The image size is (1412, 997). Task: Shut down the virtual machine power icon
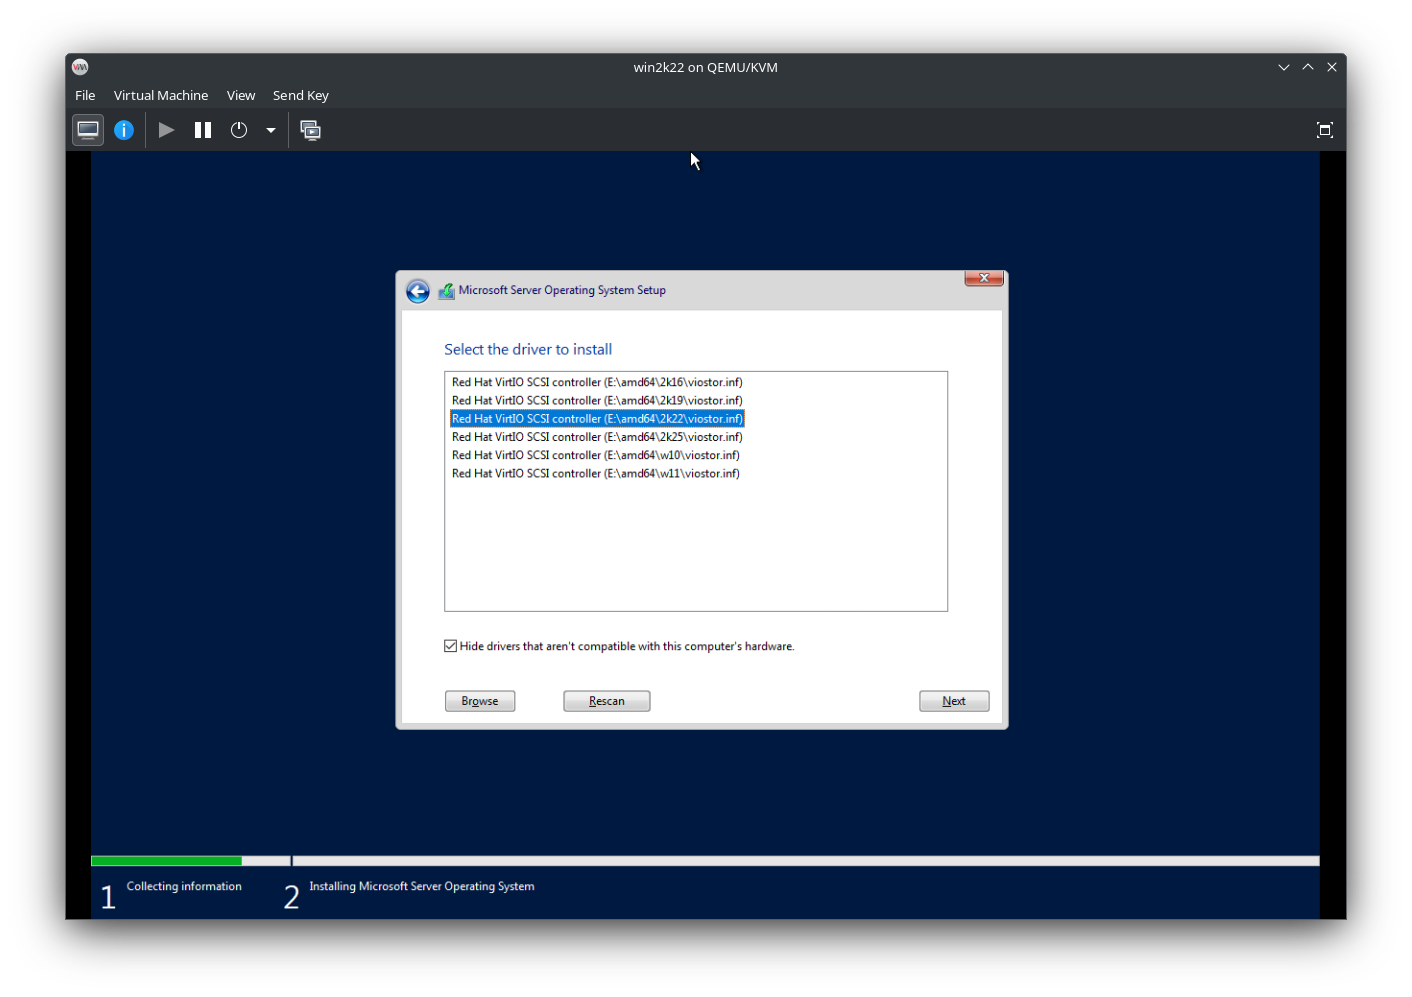click(x=239, y=130)
